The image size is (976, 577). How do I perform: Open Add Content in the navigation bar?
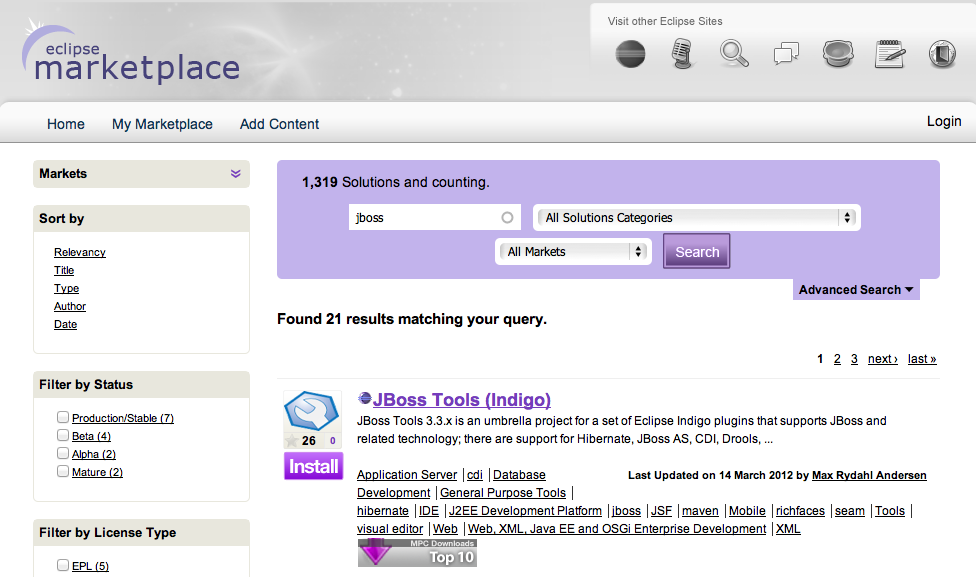(x=279, y=124)
